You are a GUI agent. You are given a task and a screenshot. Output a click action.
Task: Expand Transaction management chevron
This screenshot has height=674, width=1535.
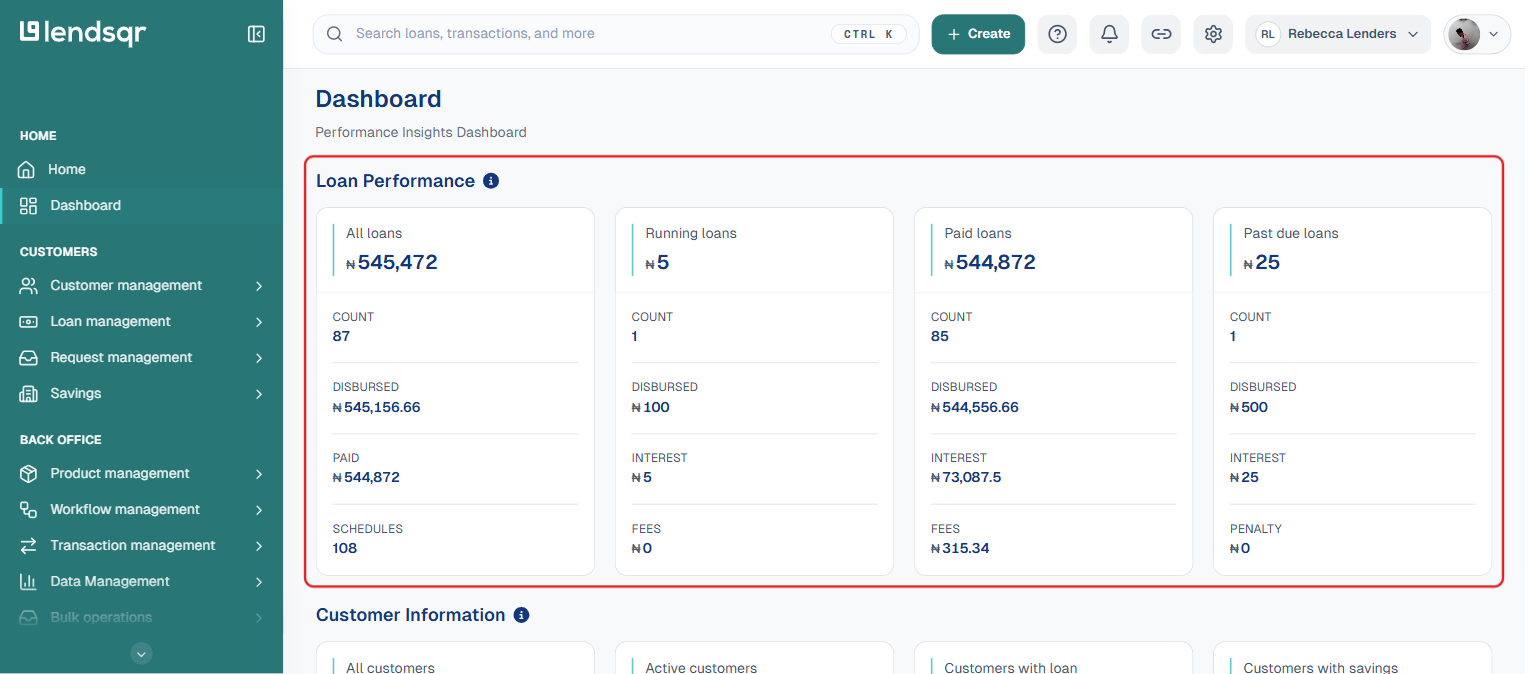[259, 546]
